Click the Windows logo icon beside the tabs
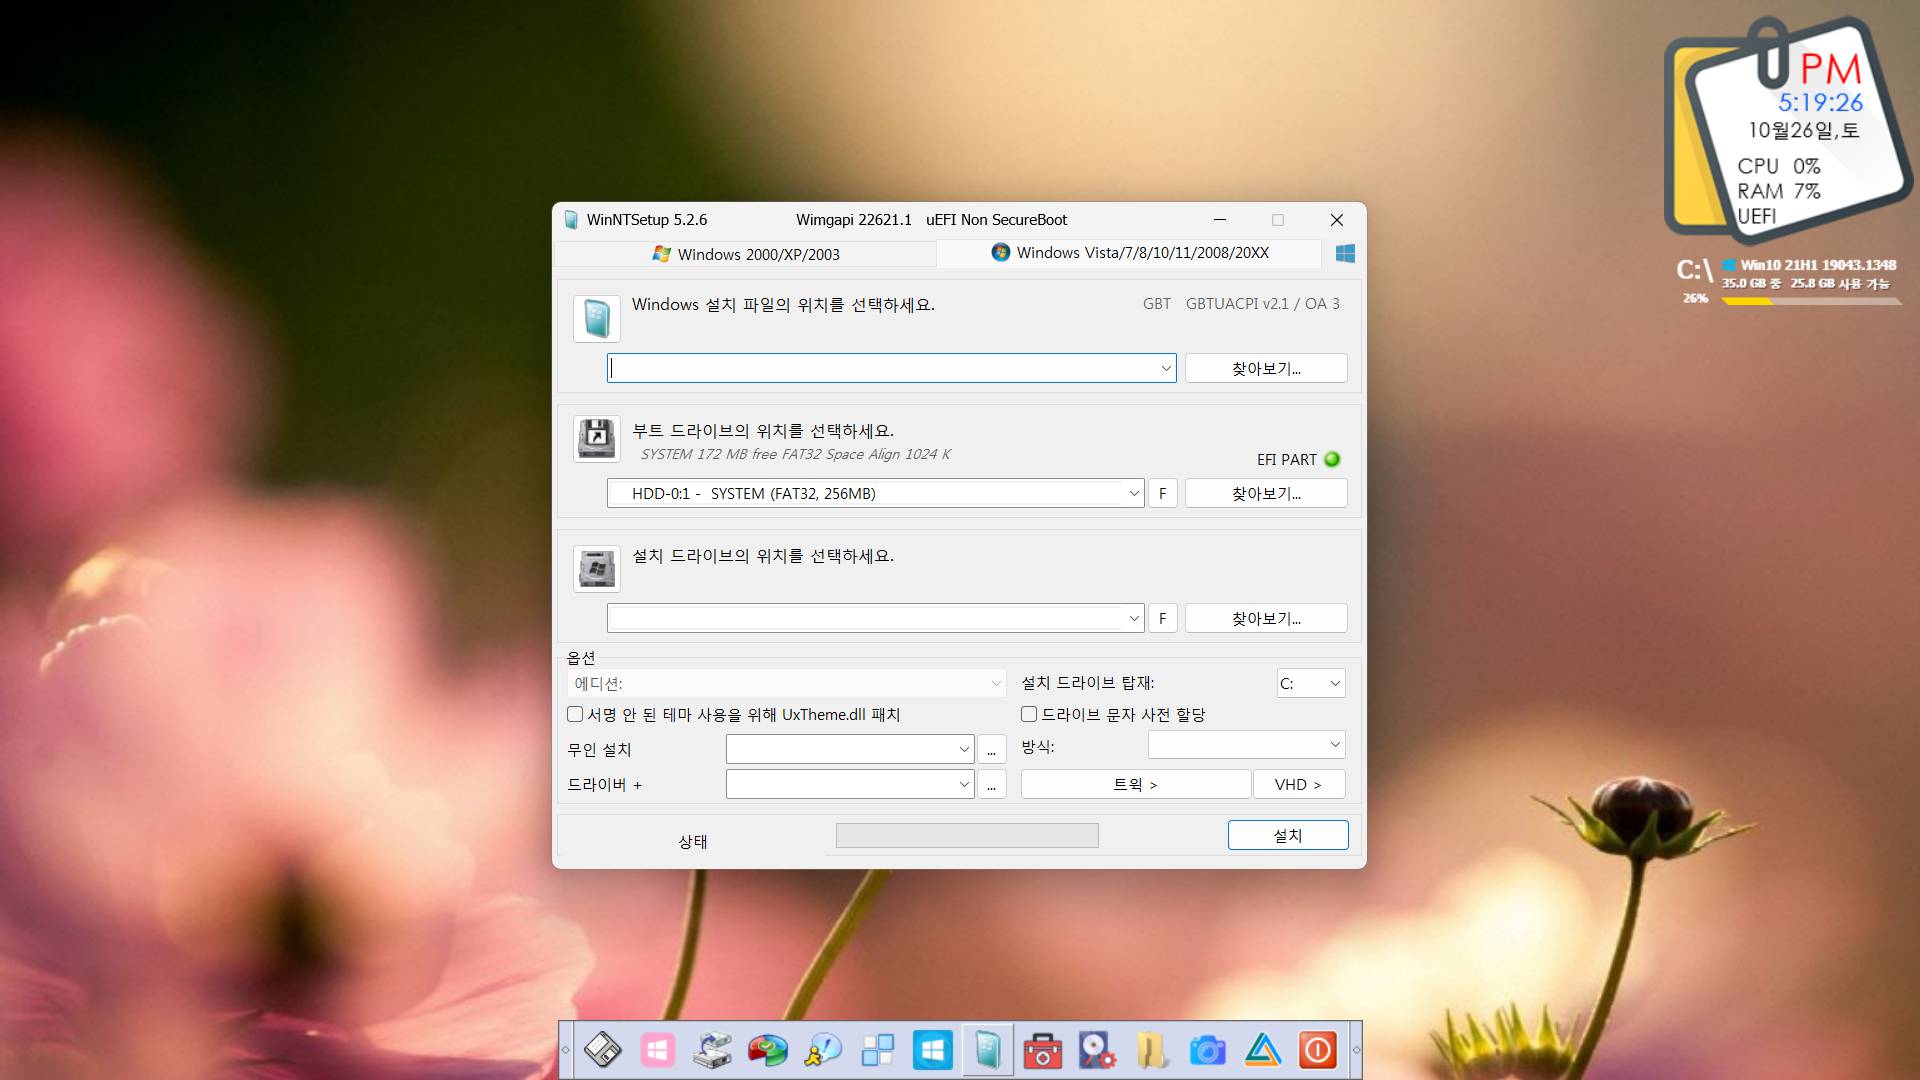 [x=1345, y=254]
